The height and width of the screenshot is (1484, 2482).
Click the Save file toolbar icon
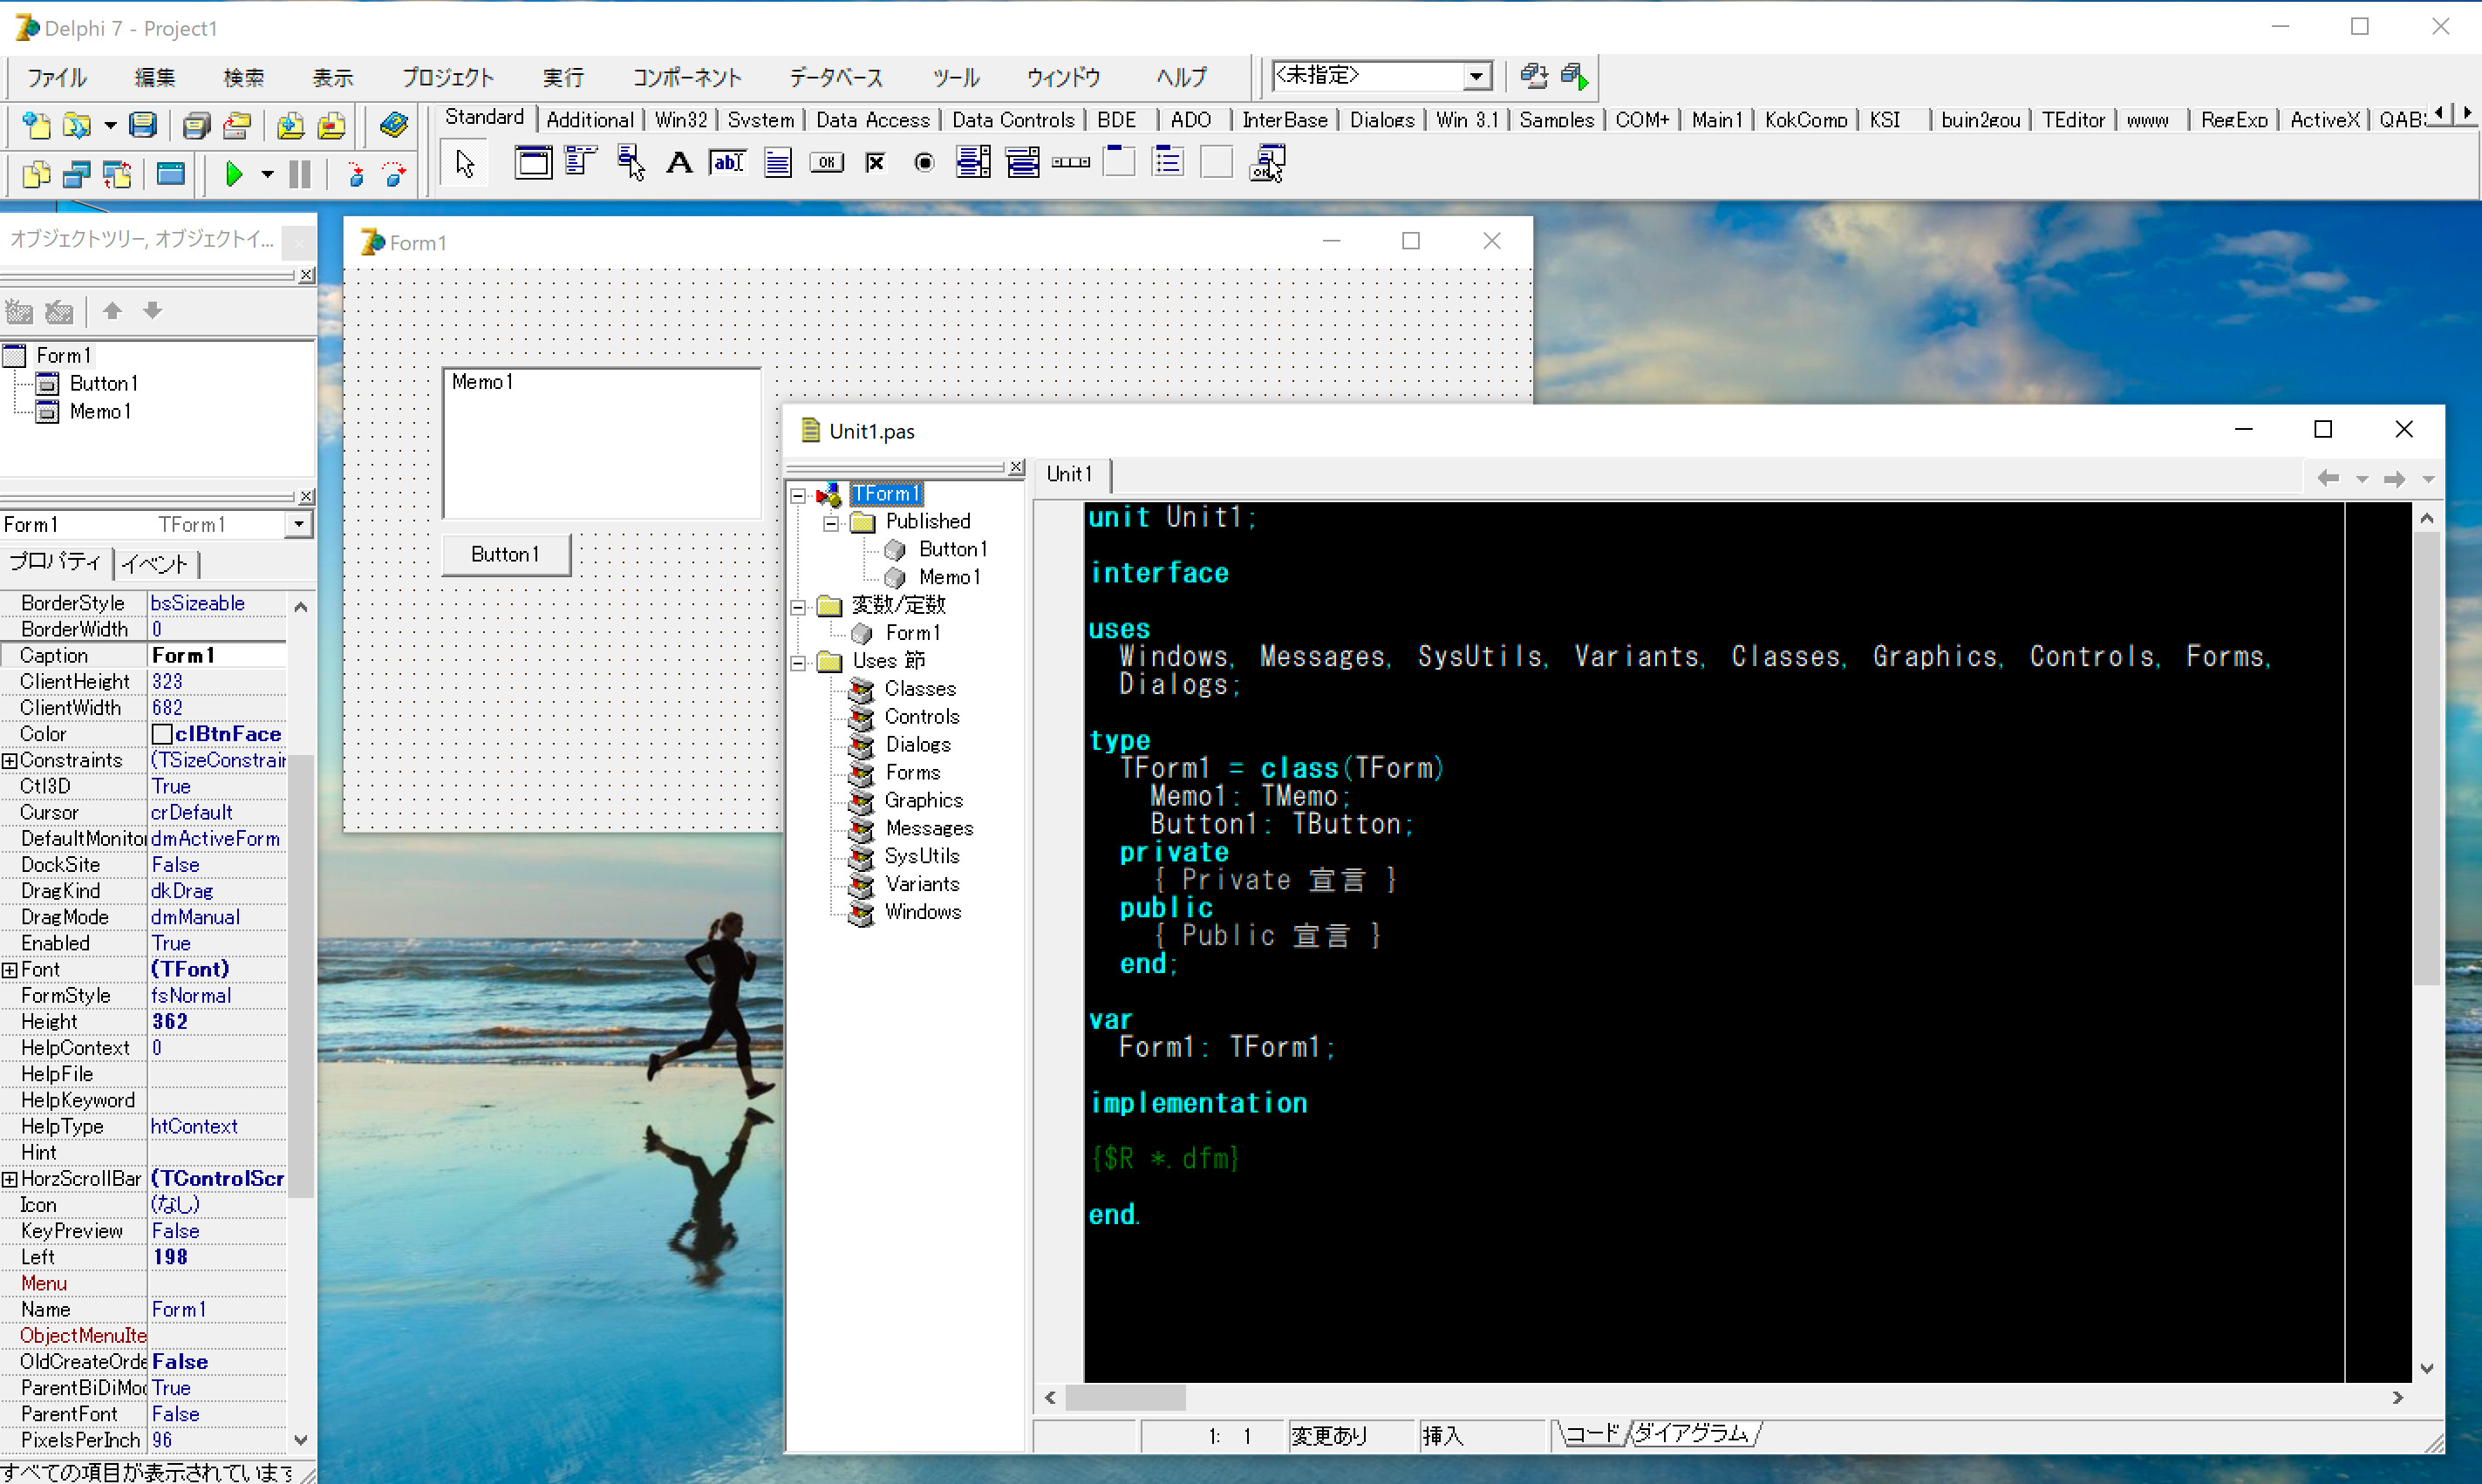click(x=143, y=125)
